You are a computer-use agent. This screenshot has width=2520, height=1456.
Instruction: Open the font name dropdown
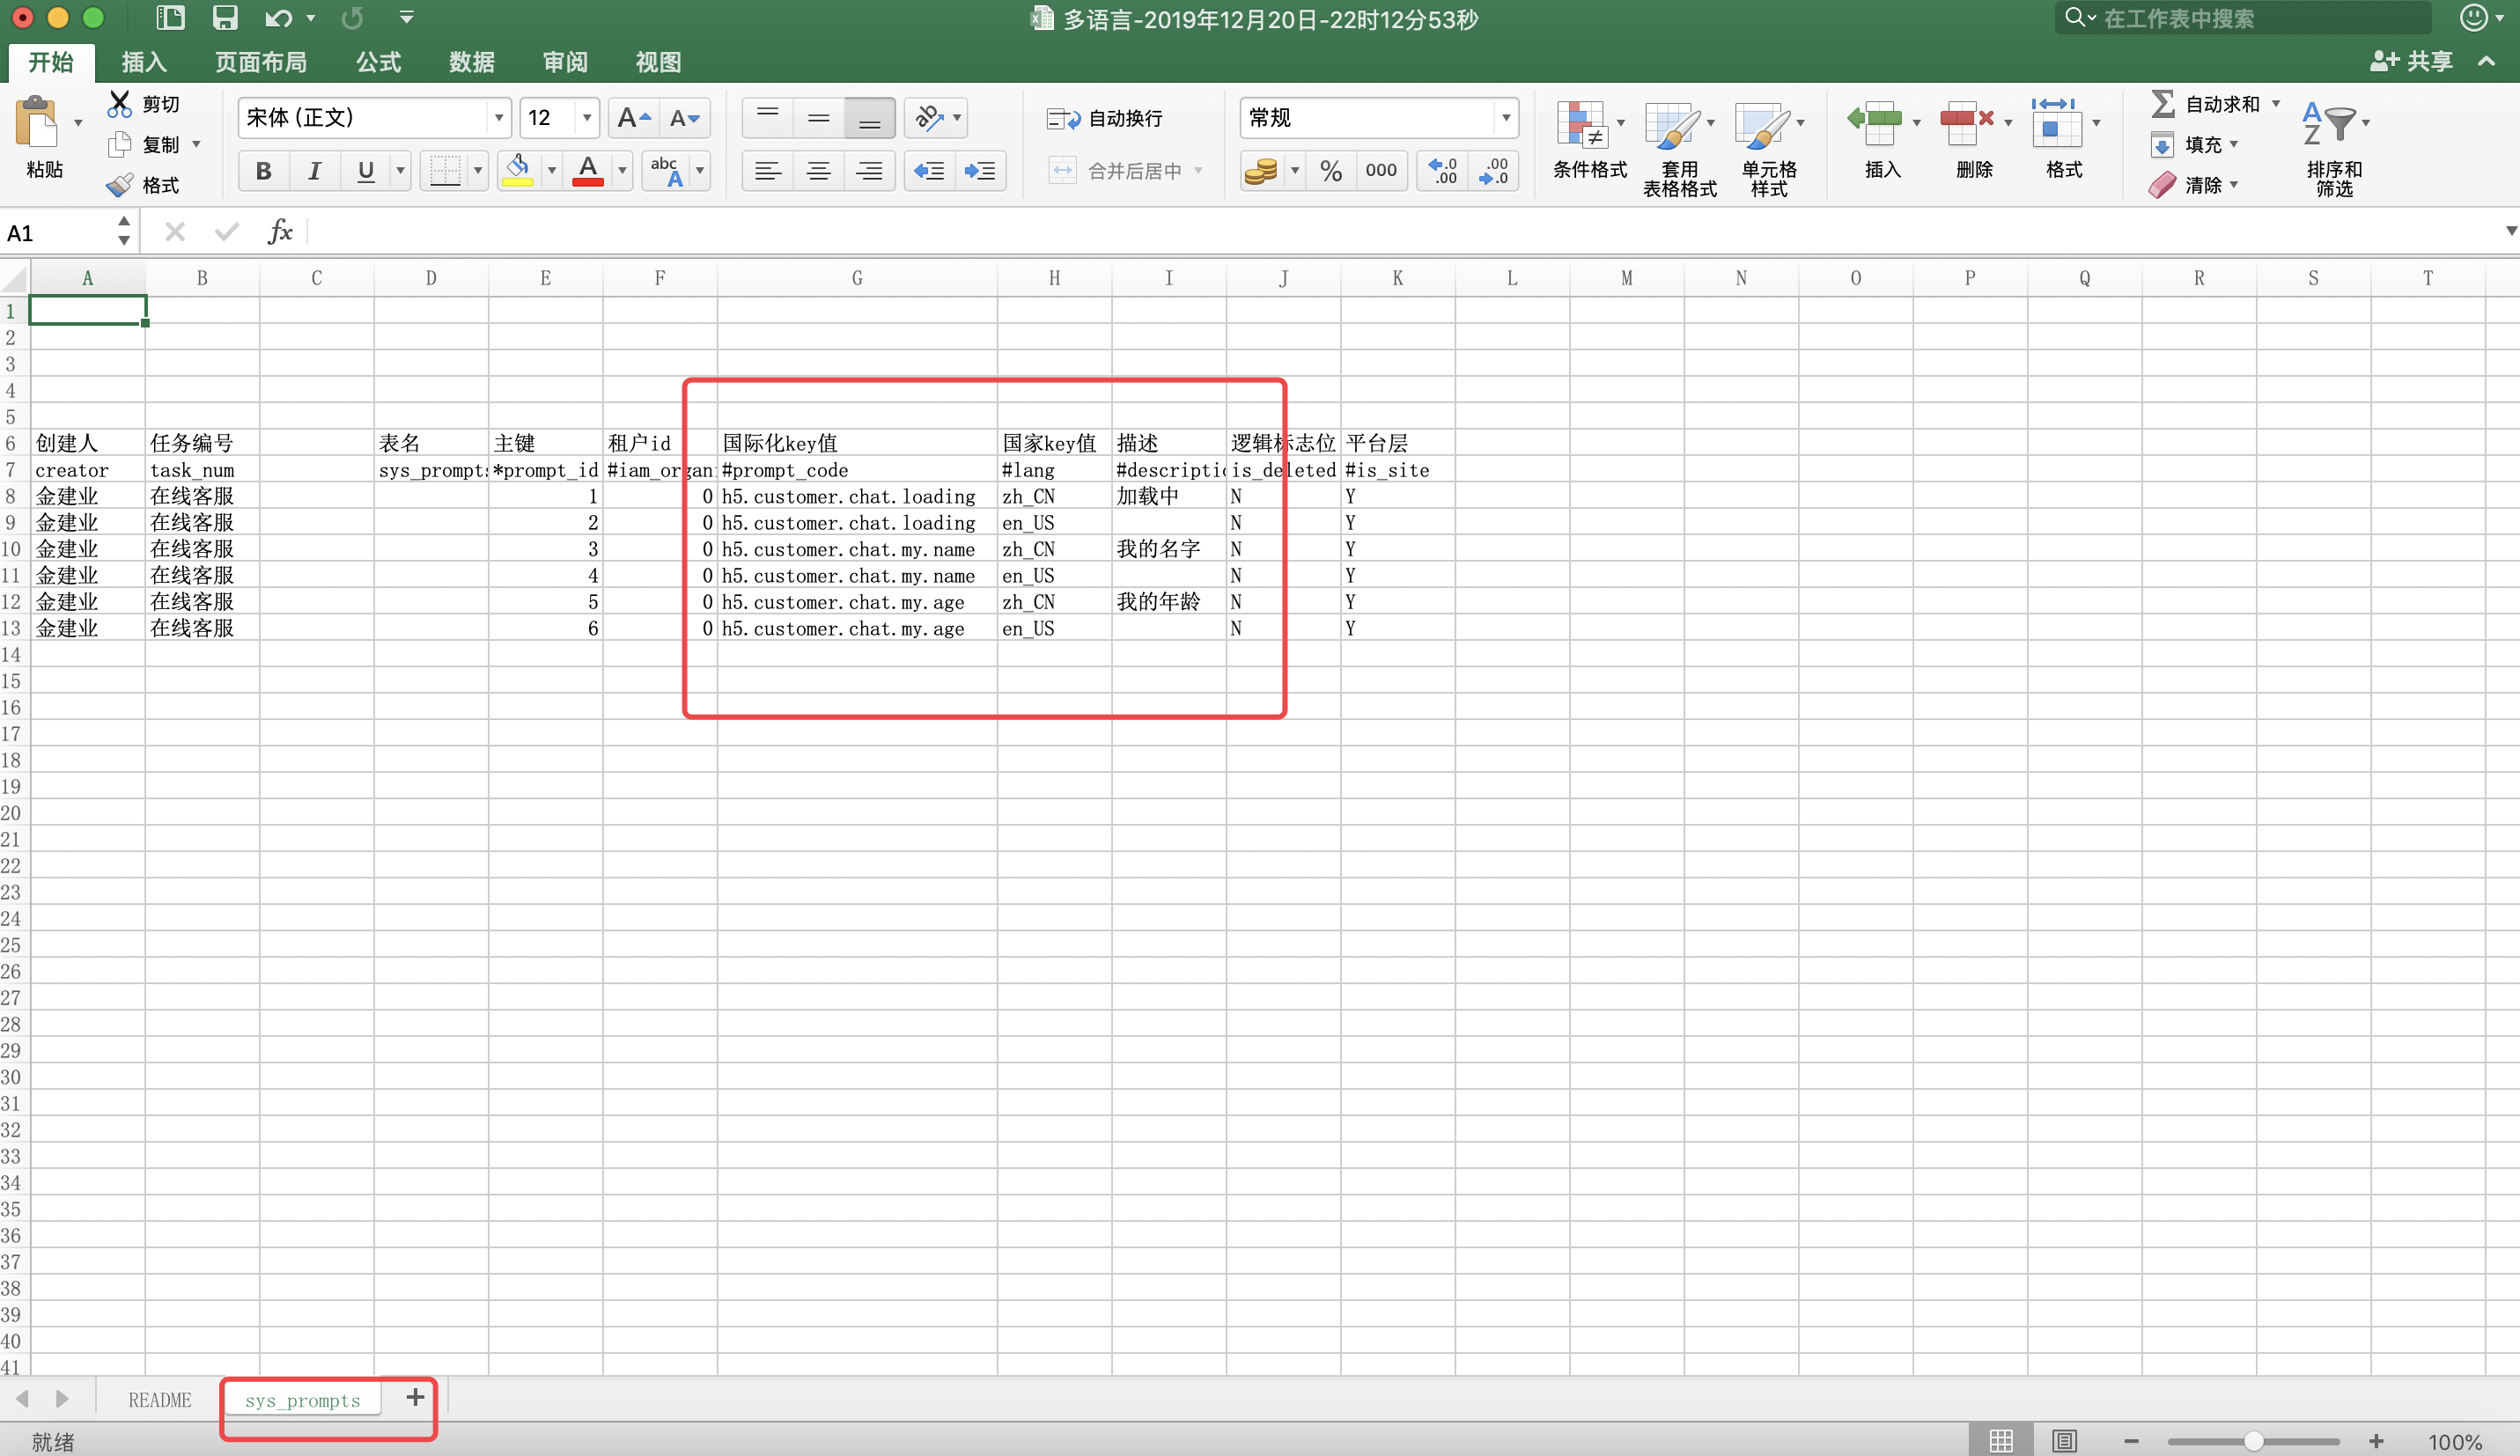click(498, 118)
